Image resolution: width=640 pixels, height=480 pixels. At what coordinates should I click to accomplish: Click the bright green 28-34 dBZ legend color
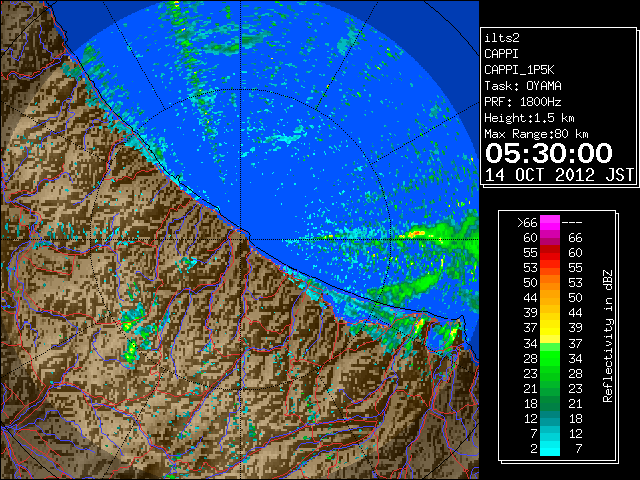(x=550, y=358)
